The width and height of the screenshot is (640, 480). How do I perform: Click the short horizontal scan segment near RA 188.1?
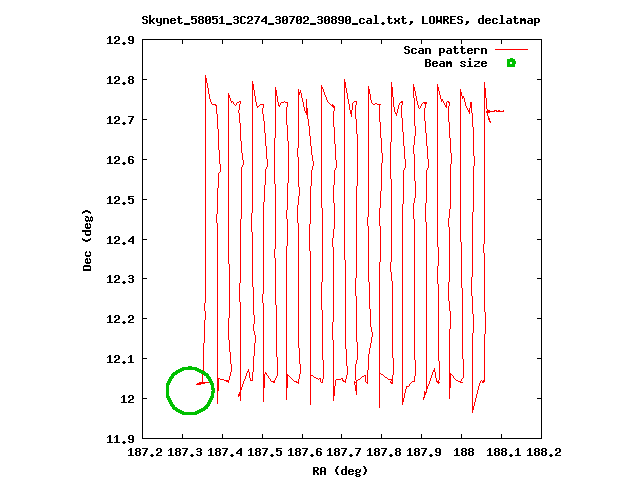(496, 111)
